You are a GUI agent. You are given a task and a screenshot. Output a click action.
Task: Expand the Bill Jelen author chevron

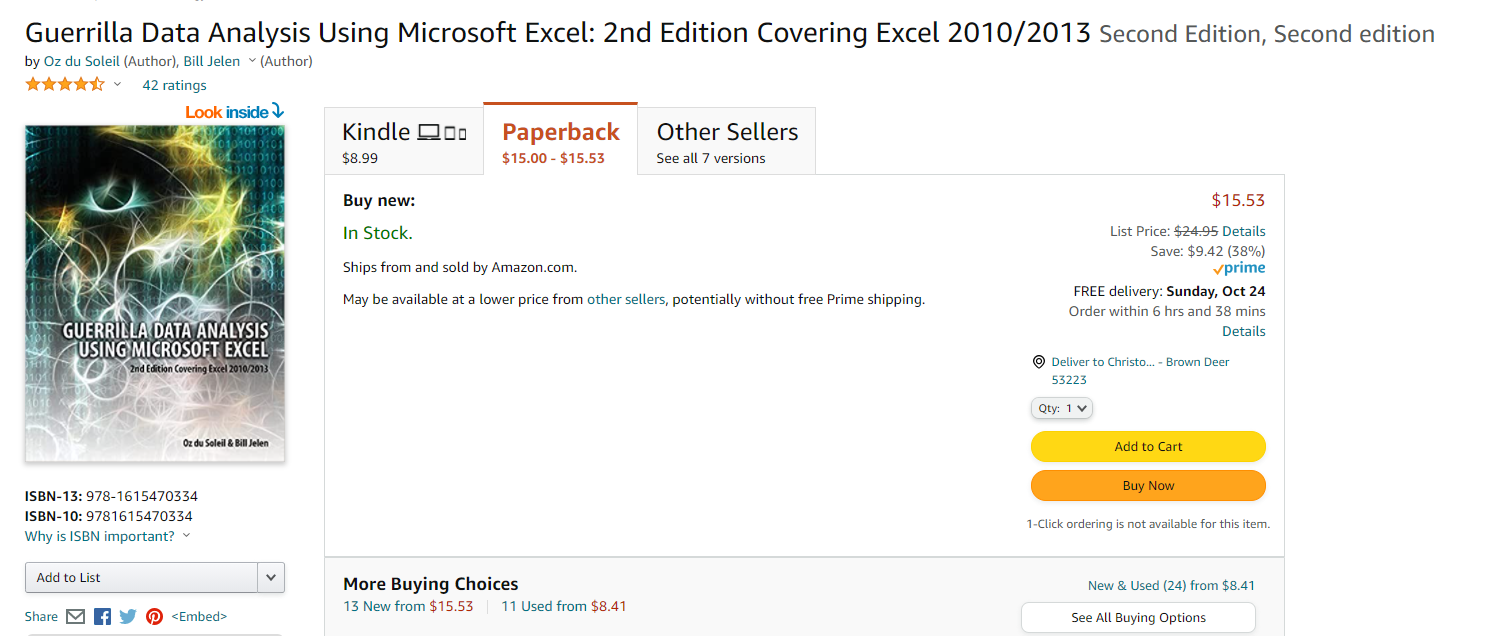pyautogui.click(x=252, y=61)
